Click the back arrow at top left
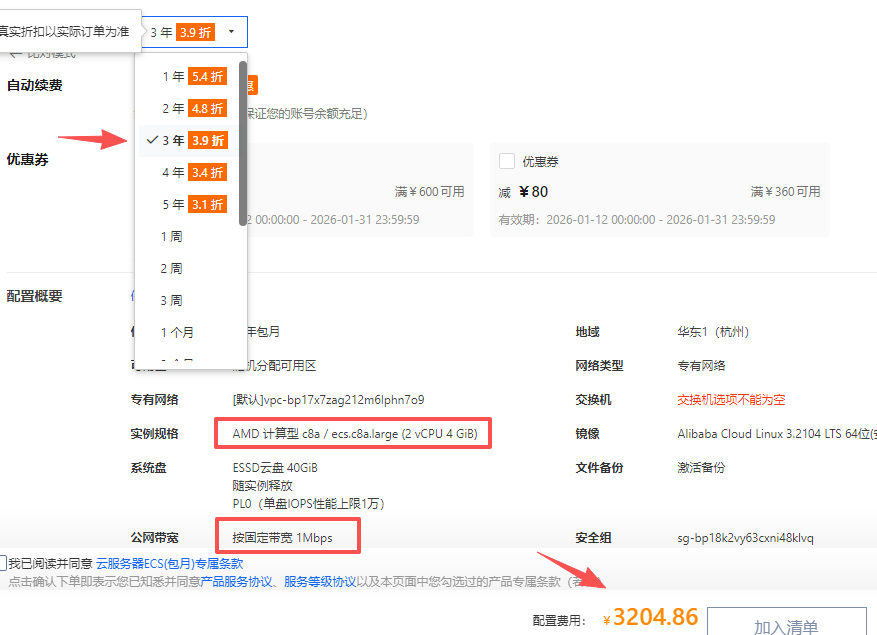The height and width of the screenshot is (635, 877). coord(15,53)
